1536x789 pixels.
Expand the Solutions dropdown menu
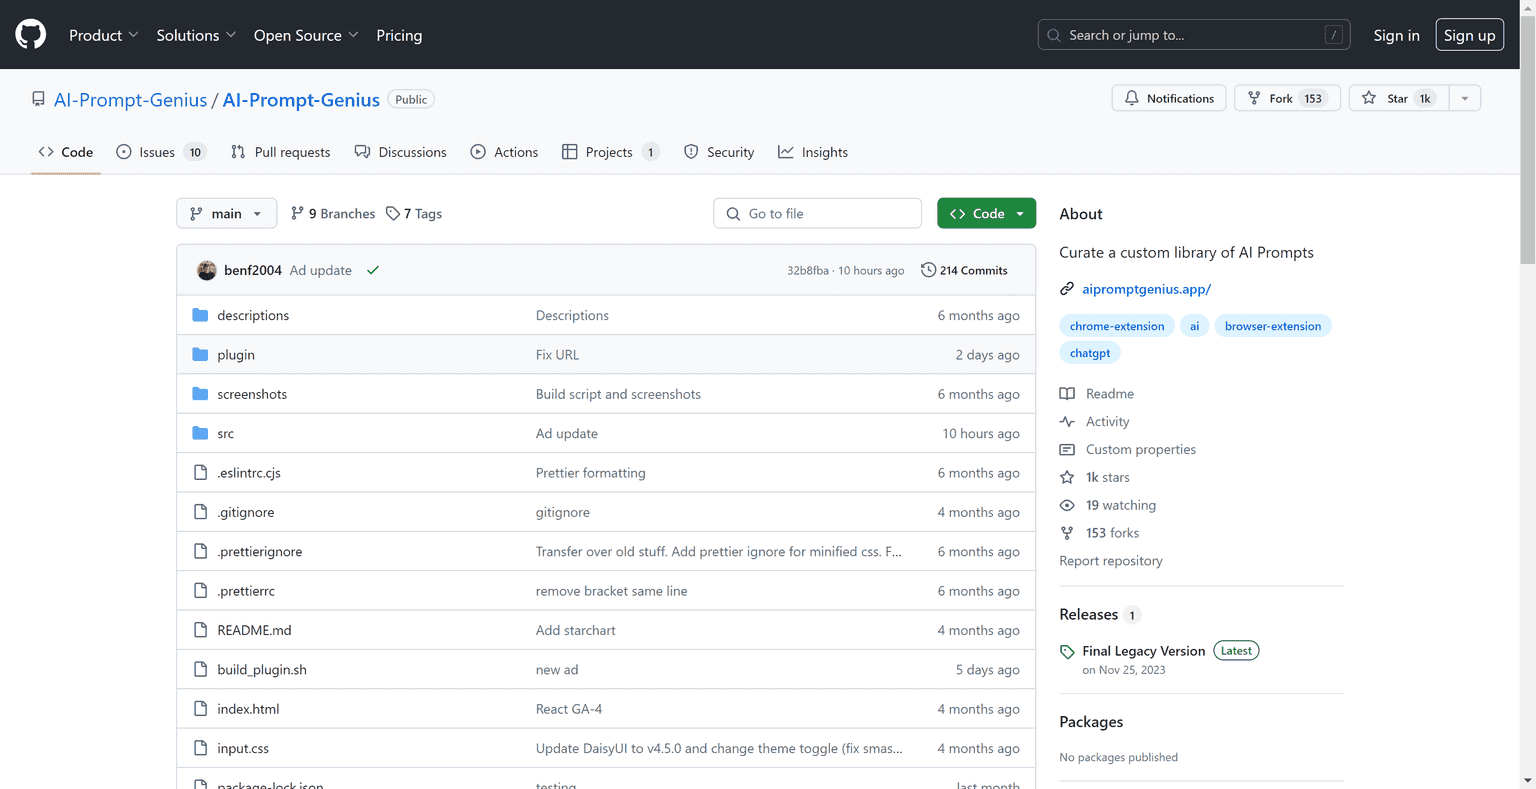[x=196, y=35]
